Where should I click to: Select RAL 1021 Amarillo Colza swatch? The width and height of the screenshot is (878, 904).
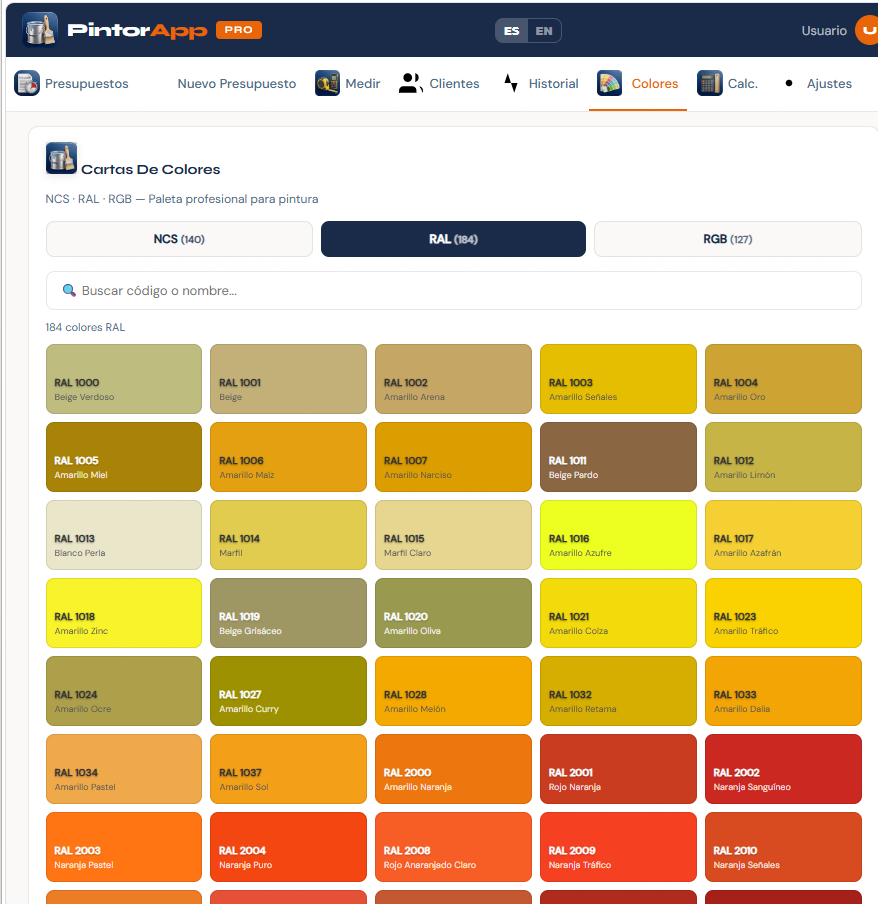point(618,613)
